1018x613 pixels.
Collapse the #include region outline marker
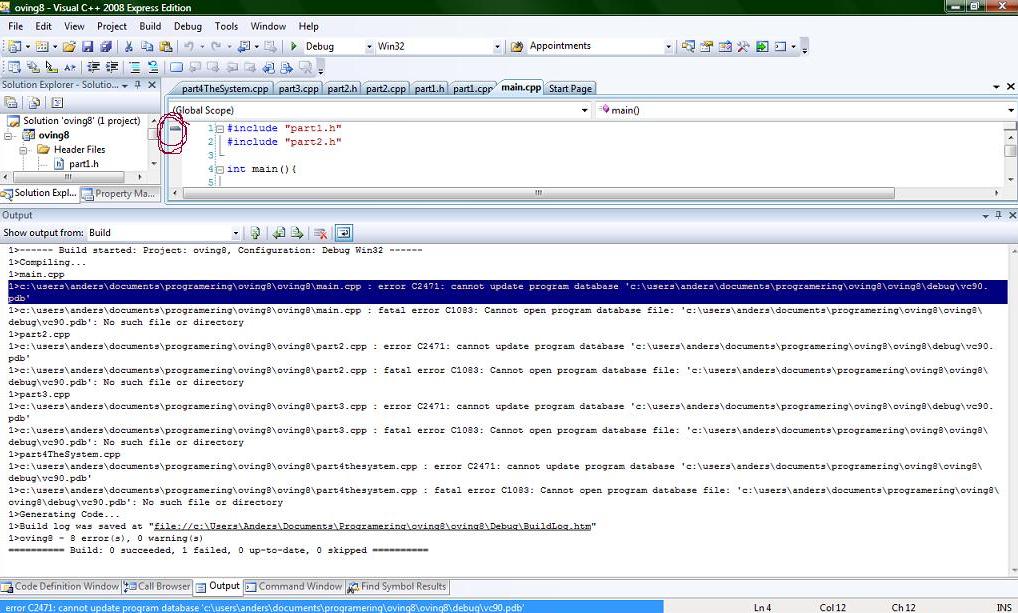[x=220, y=129]
